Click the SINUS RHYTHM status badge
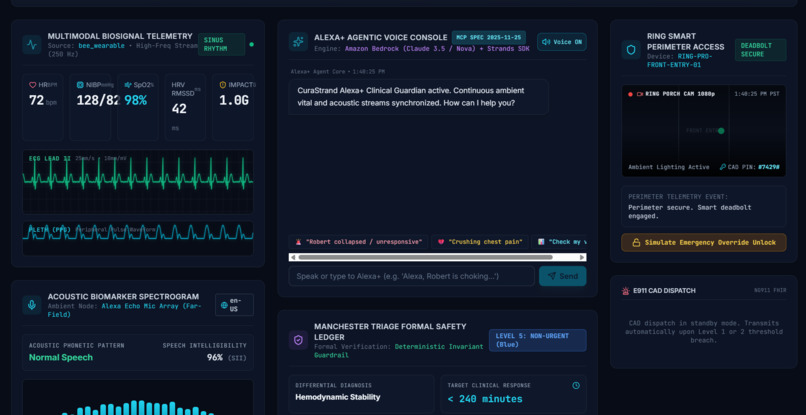806x415 pixels. click(222, 45)
